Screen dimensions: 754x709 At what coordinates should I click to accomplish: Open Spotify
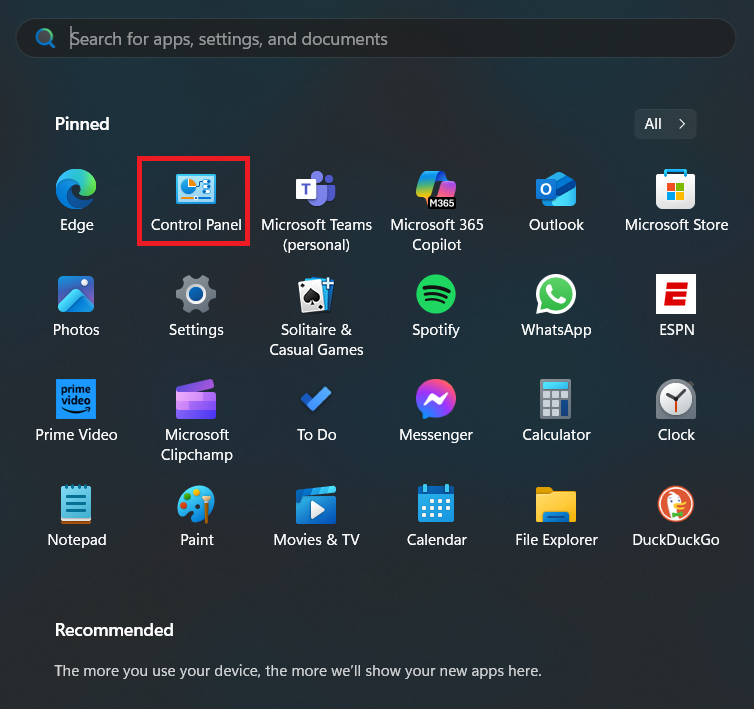coord(436,305)
